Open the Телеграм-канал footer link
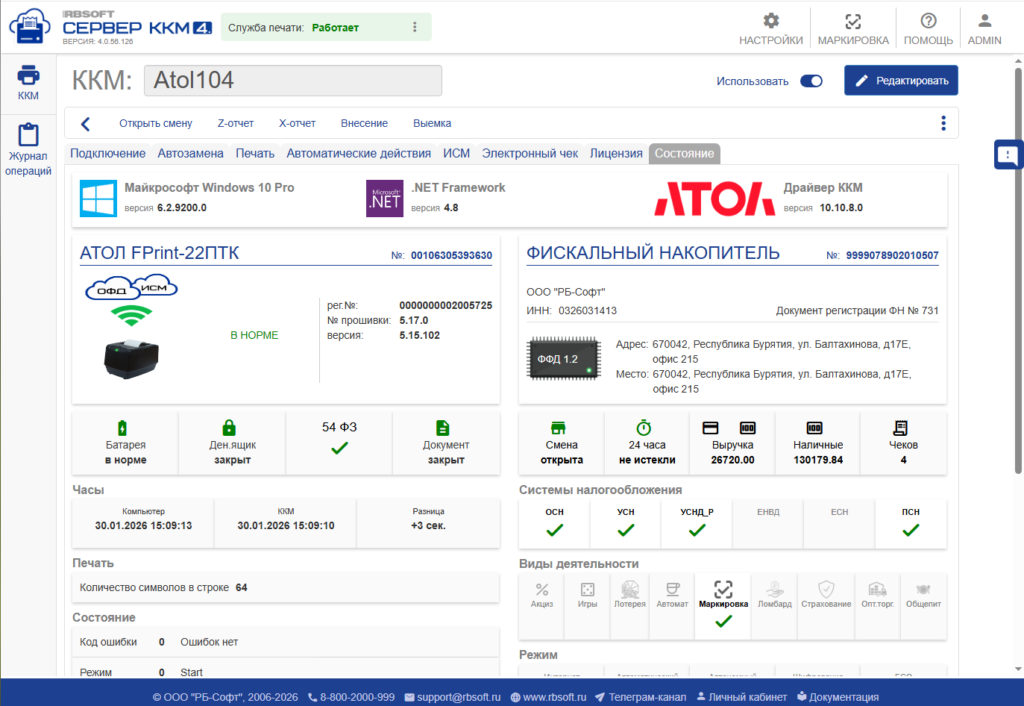The image size is (1024, 706). click(x=639, y=697)
